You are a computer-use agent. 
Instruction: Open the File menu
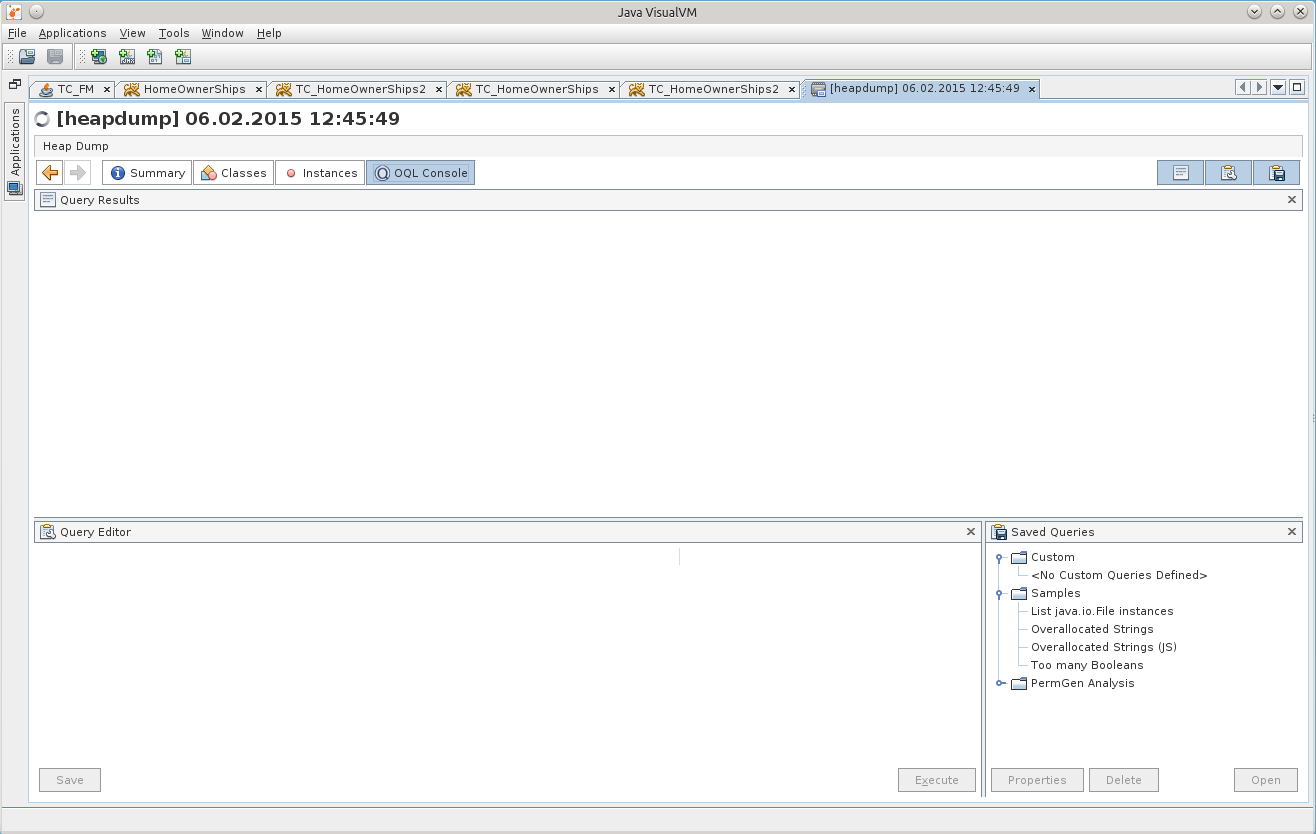tap(17, 33)
